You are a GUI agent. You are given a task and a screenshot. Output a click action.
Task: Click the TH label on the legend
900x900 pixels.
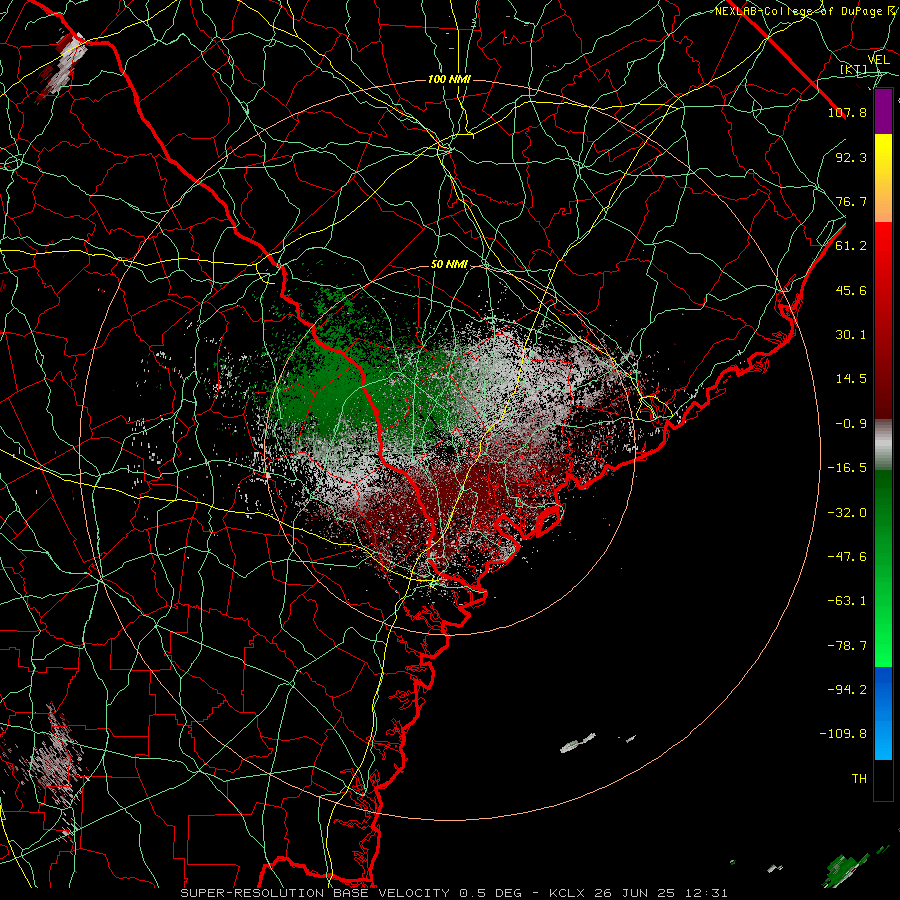[859, 779]
